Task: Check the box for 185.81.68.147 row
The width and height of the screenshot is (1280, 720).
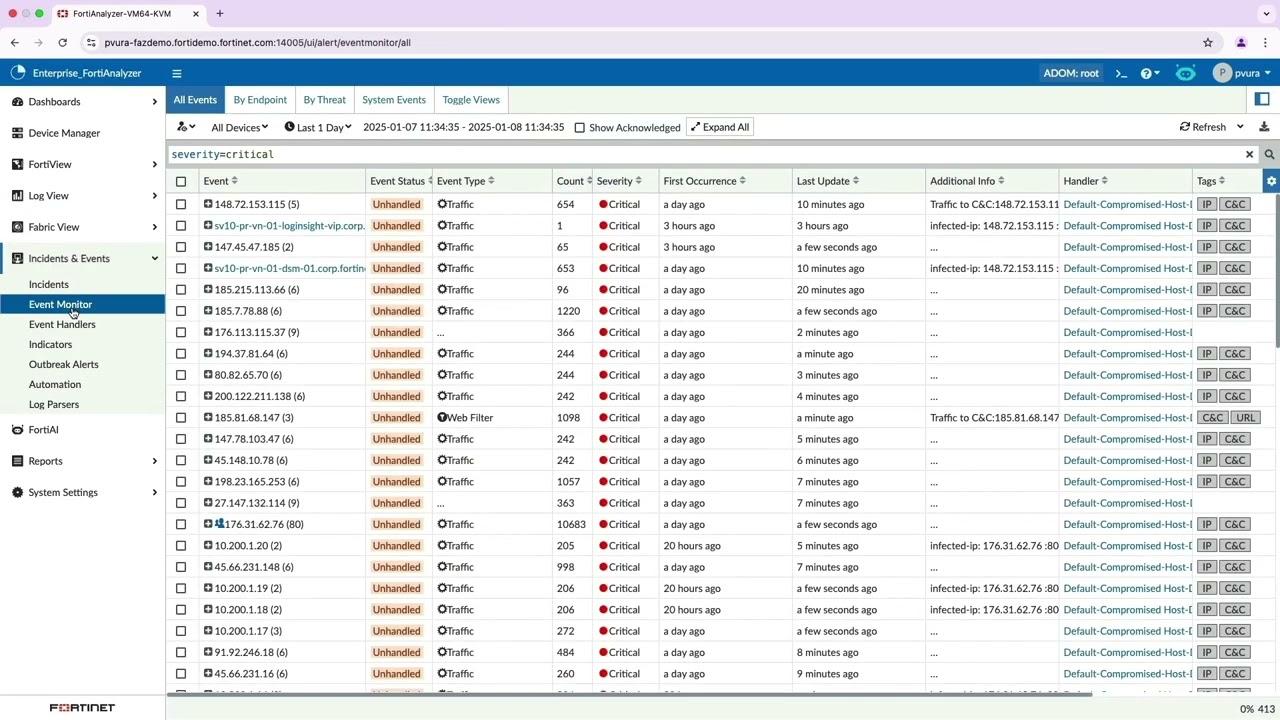Action: pyautogui.click(x=181, y=418)
